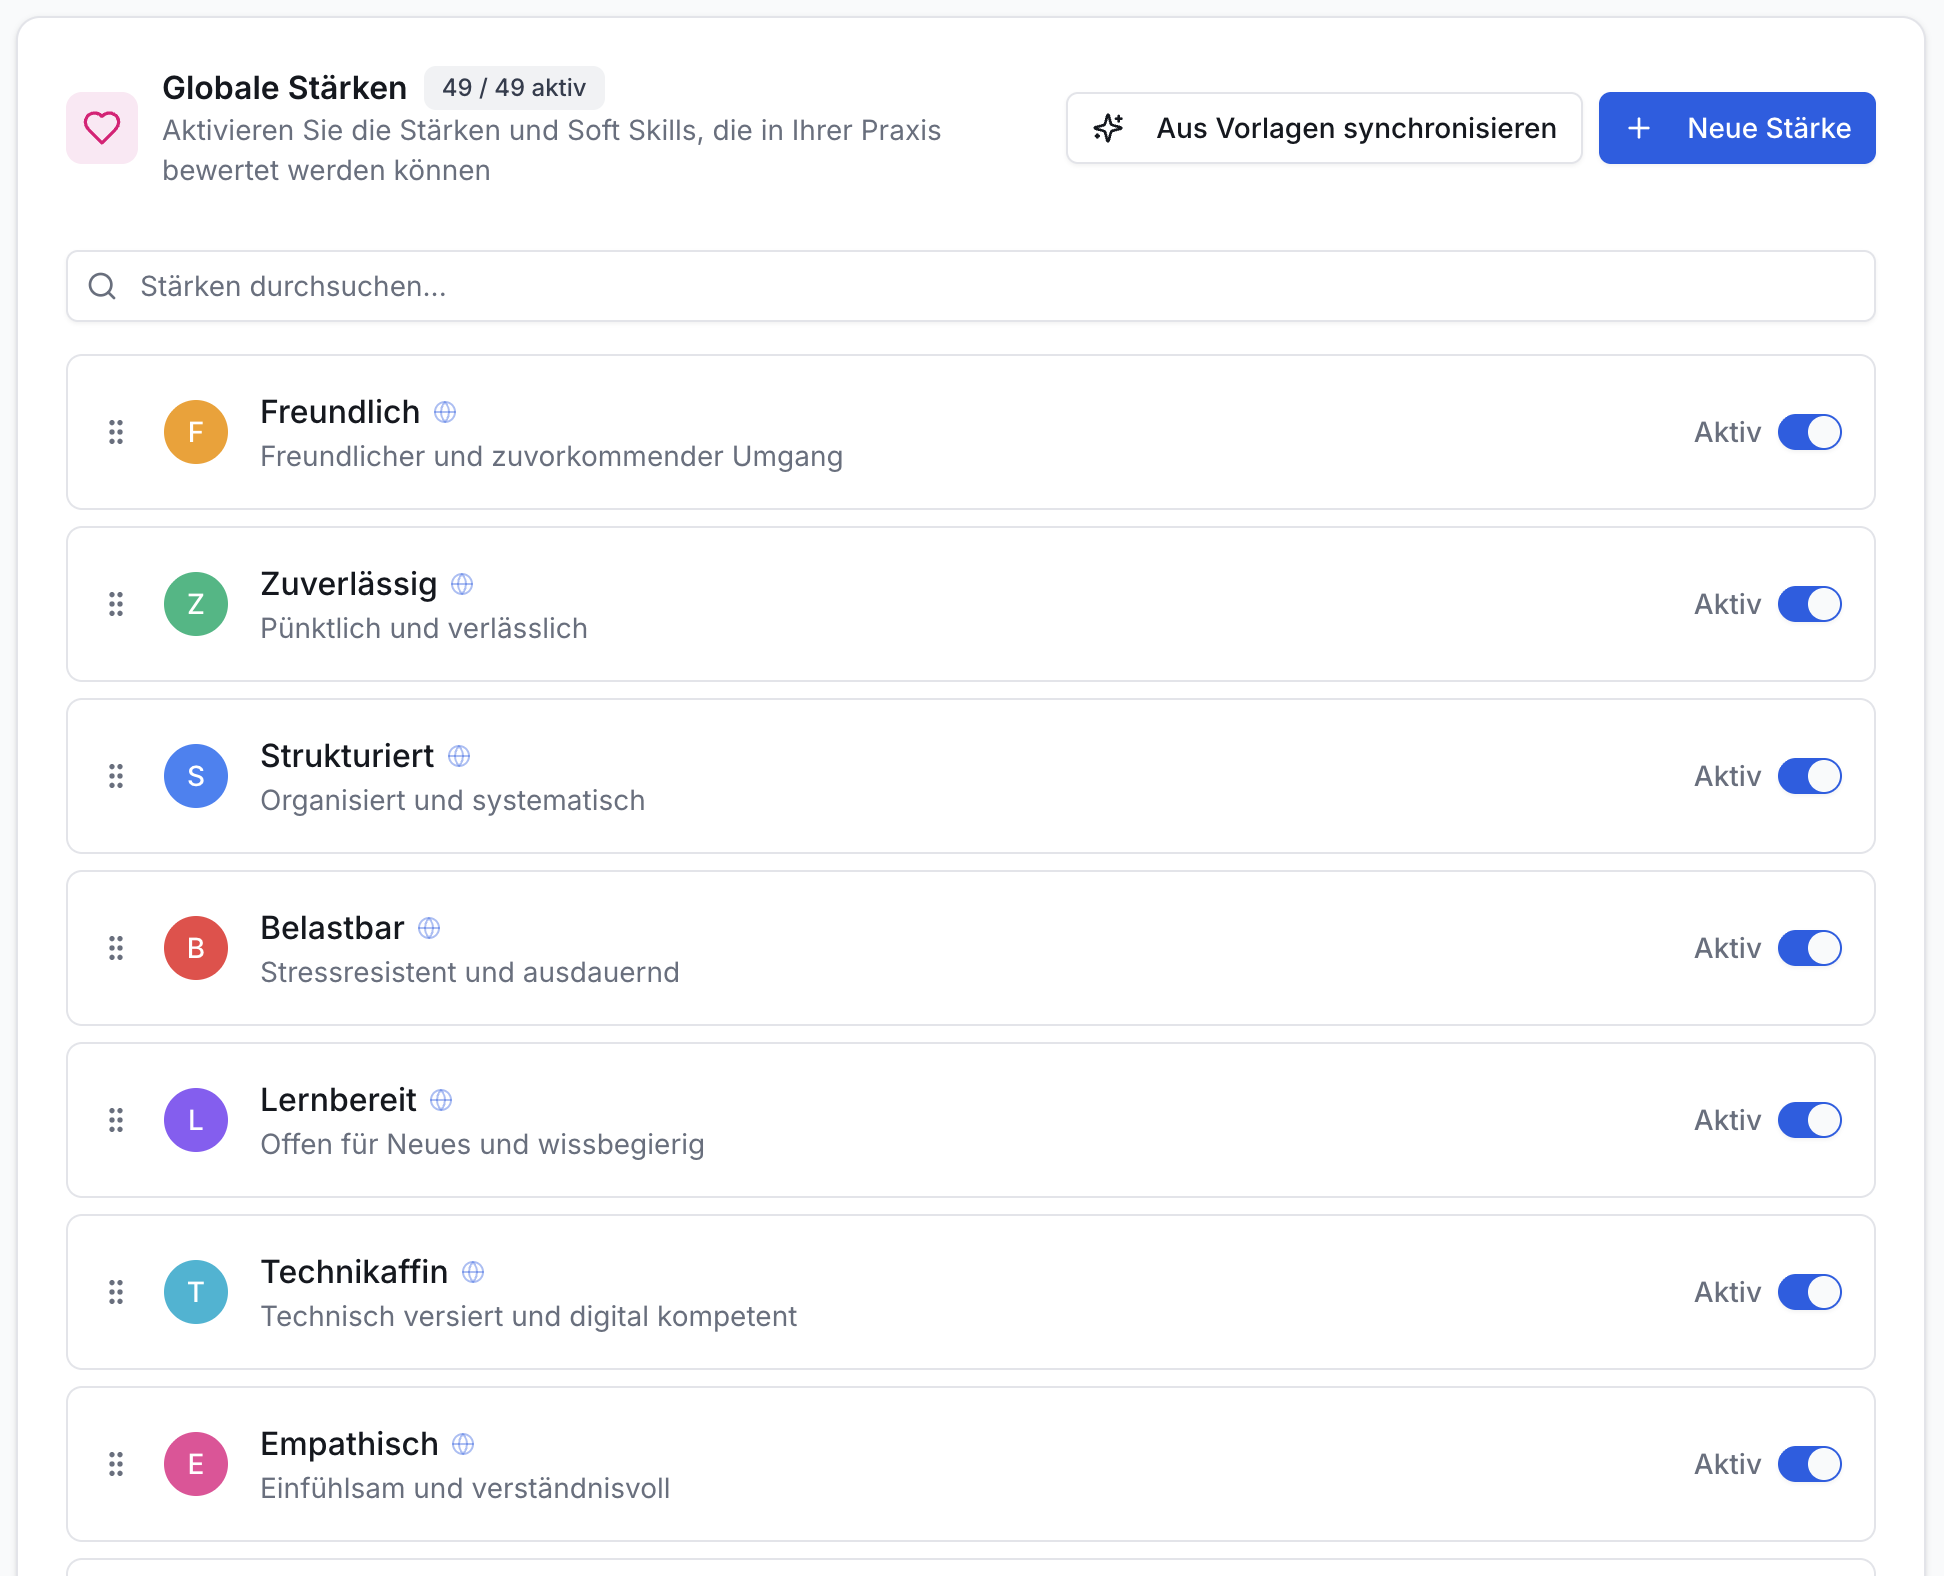Viewport: 1944px width, 1576px height.
Task: Click the globe icon next to Strukturiert
Action: coord(459,756)
